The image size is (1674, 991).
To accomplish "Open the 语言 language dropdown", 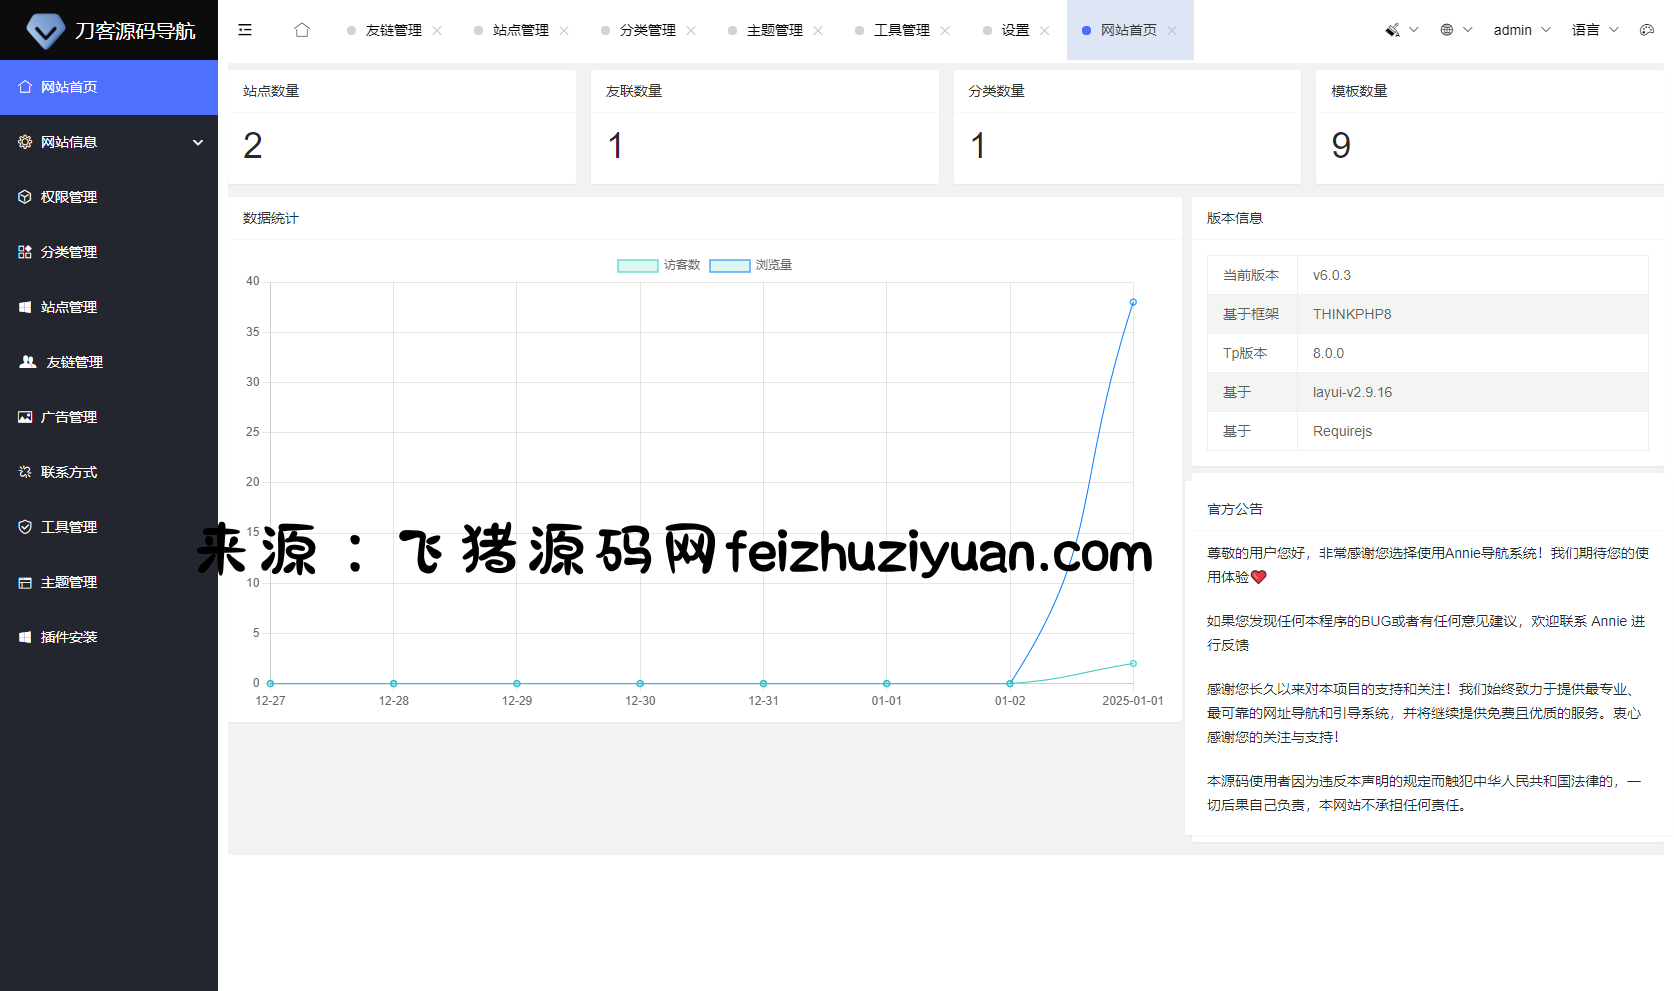I will click(x=1594, y=30).
